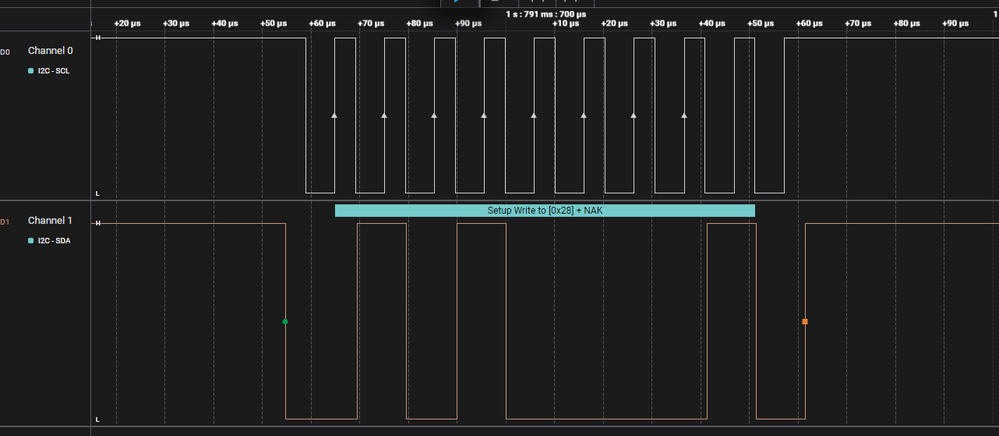The image size is (999, 436).
Task: Select the orange I2C stop condition square
Action: point(805,322)
